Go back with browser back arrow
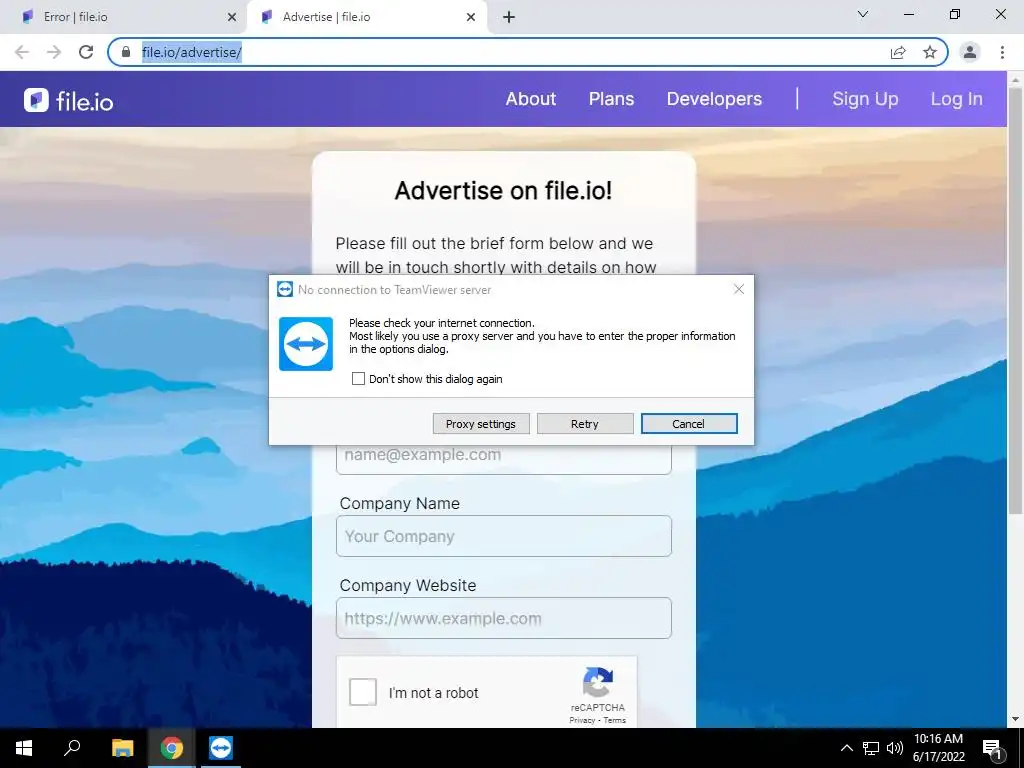This screenshot has width=1024, height=768. pos(22,52)
